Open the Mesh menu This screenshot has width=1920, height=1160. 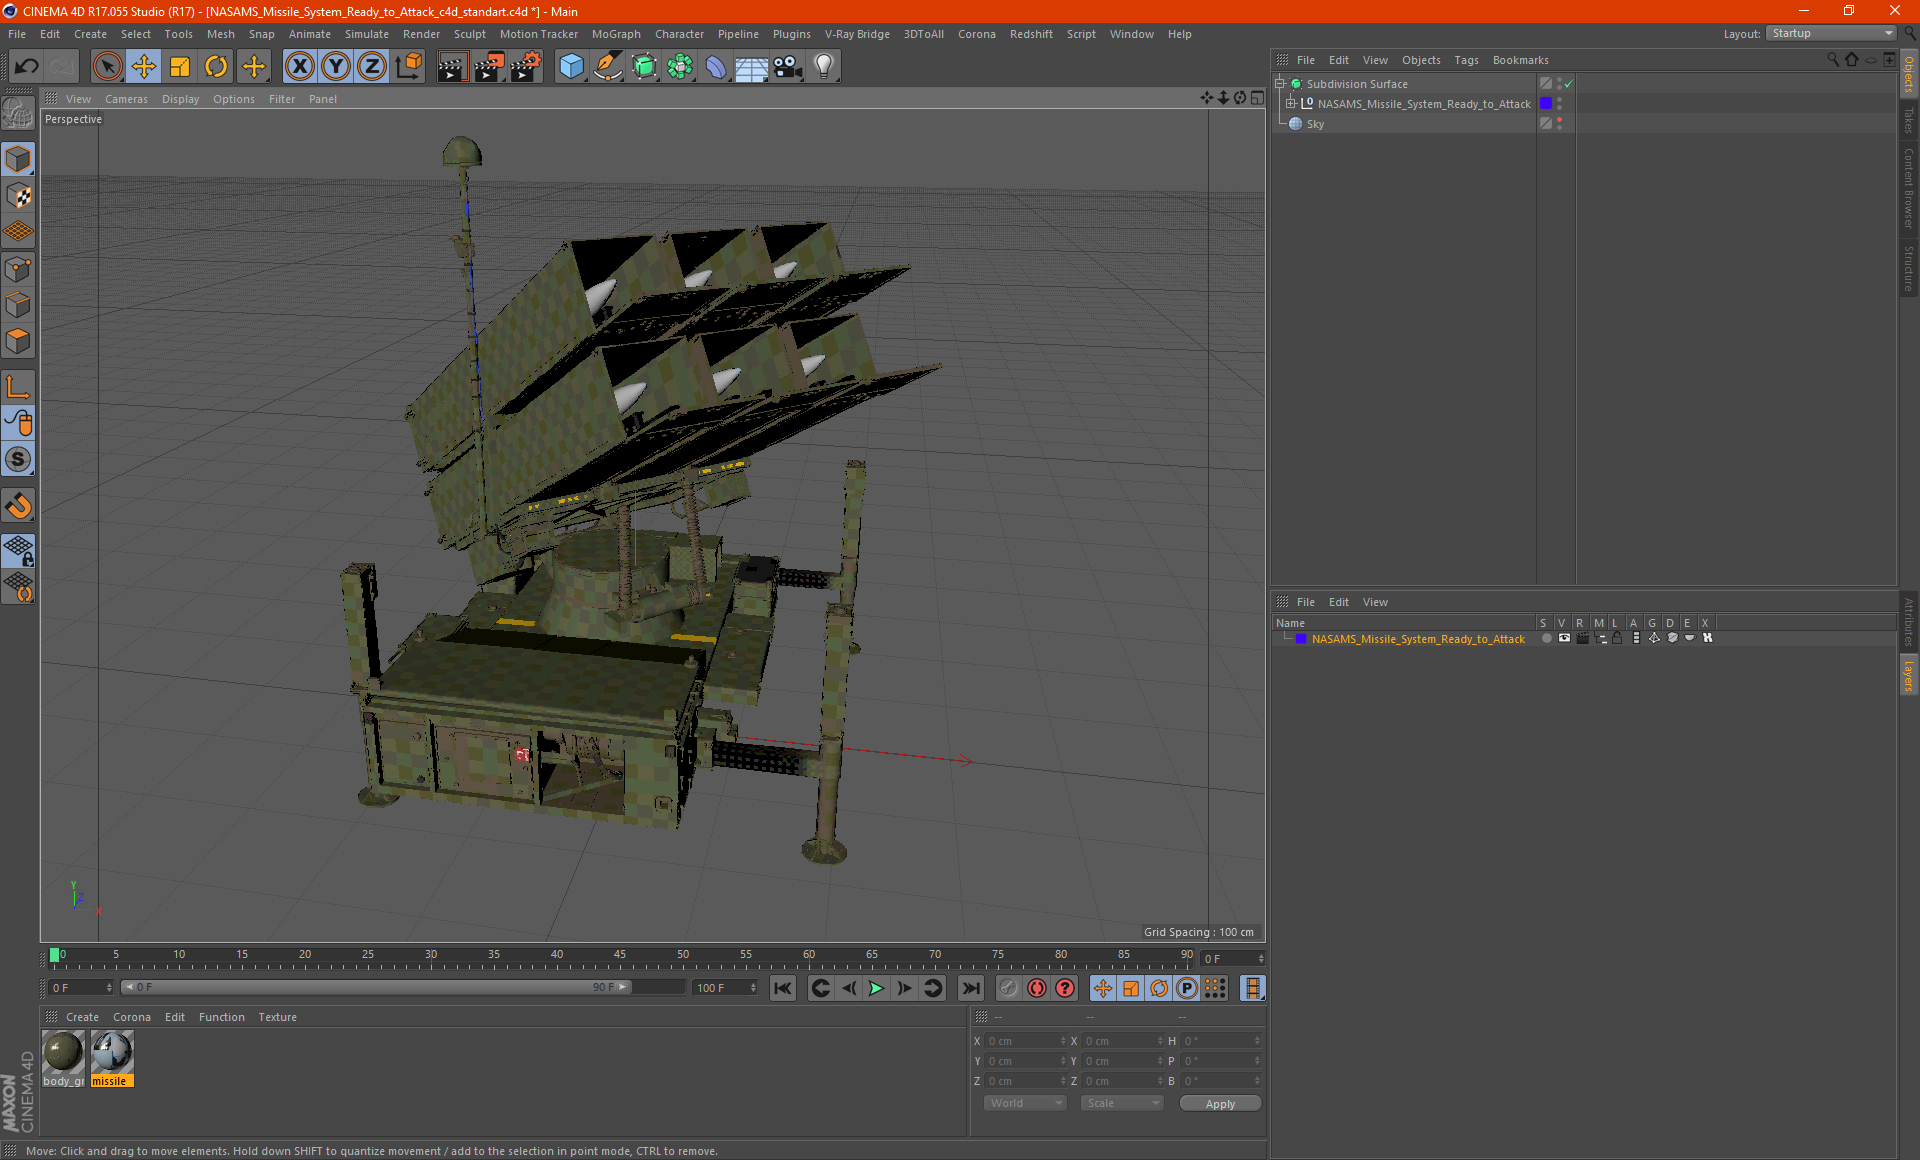tap(220, 34)
